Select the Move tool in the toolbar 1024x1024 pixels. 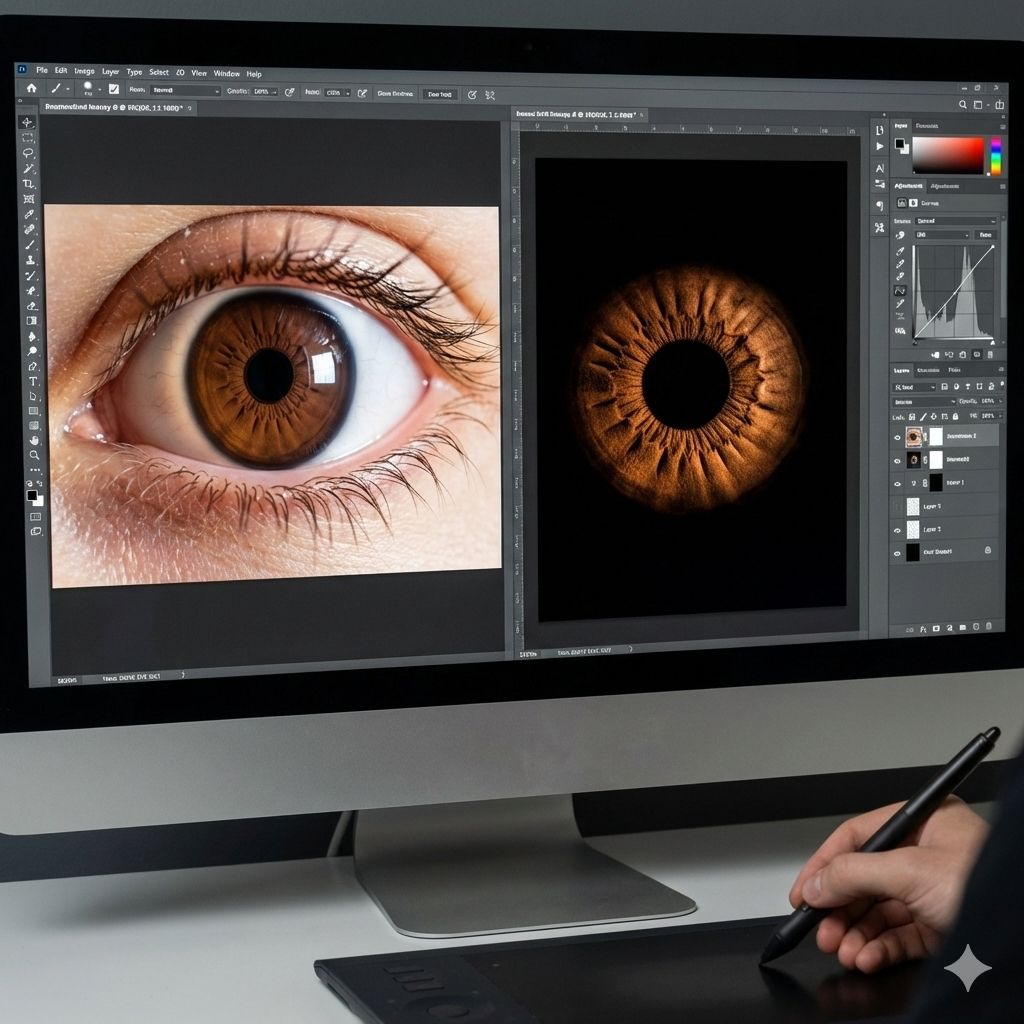point(27,122)
